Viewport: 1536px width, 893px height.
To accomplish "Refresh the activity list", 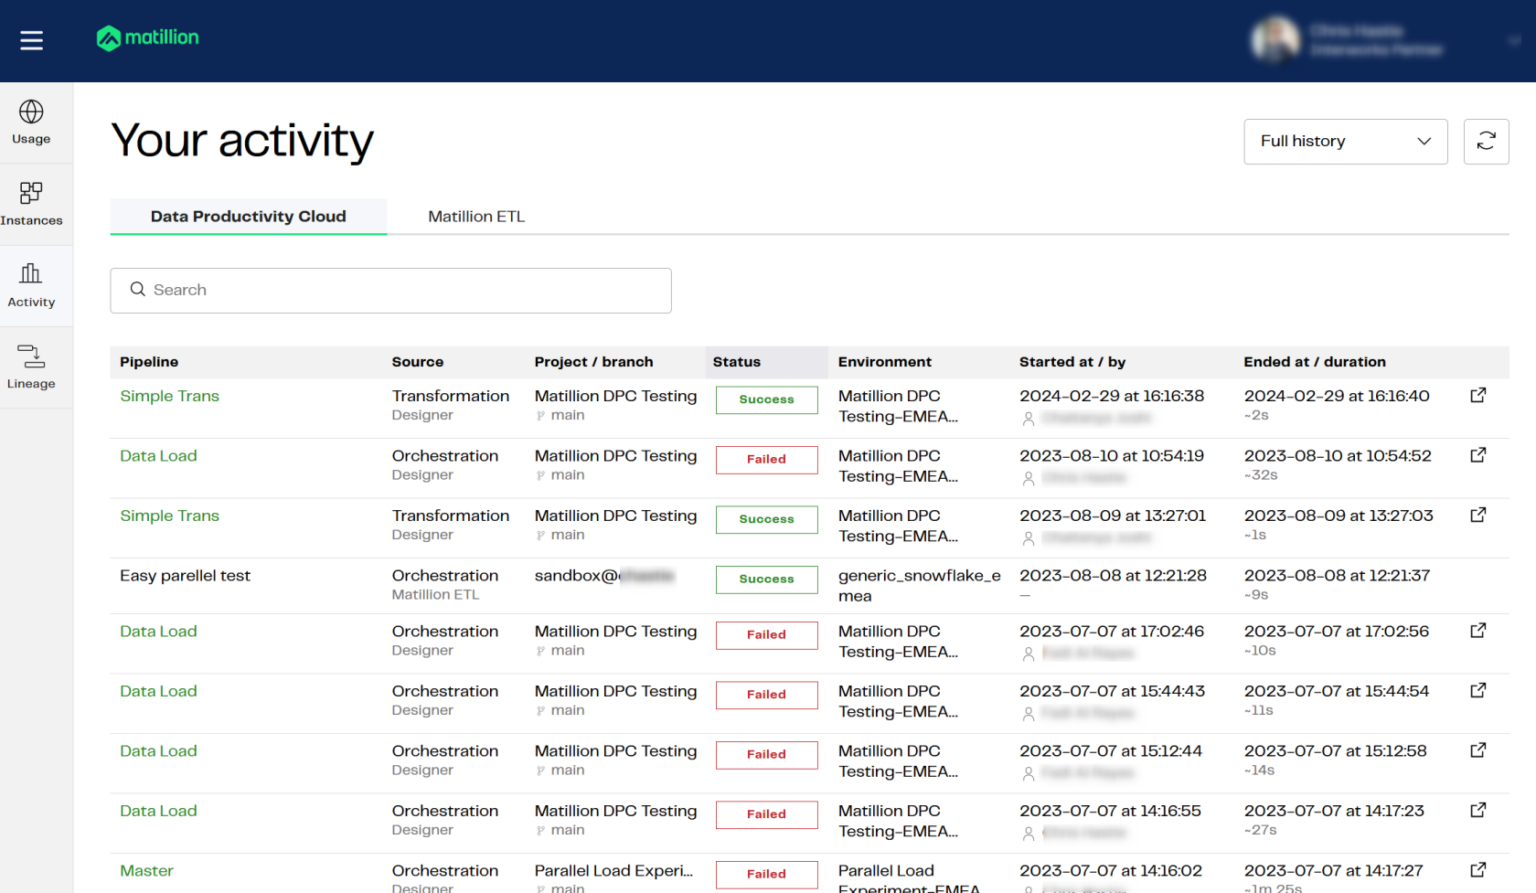I will pos(1486,141).
